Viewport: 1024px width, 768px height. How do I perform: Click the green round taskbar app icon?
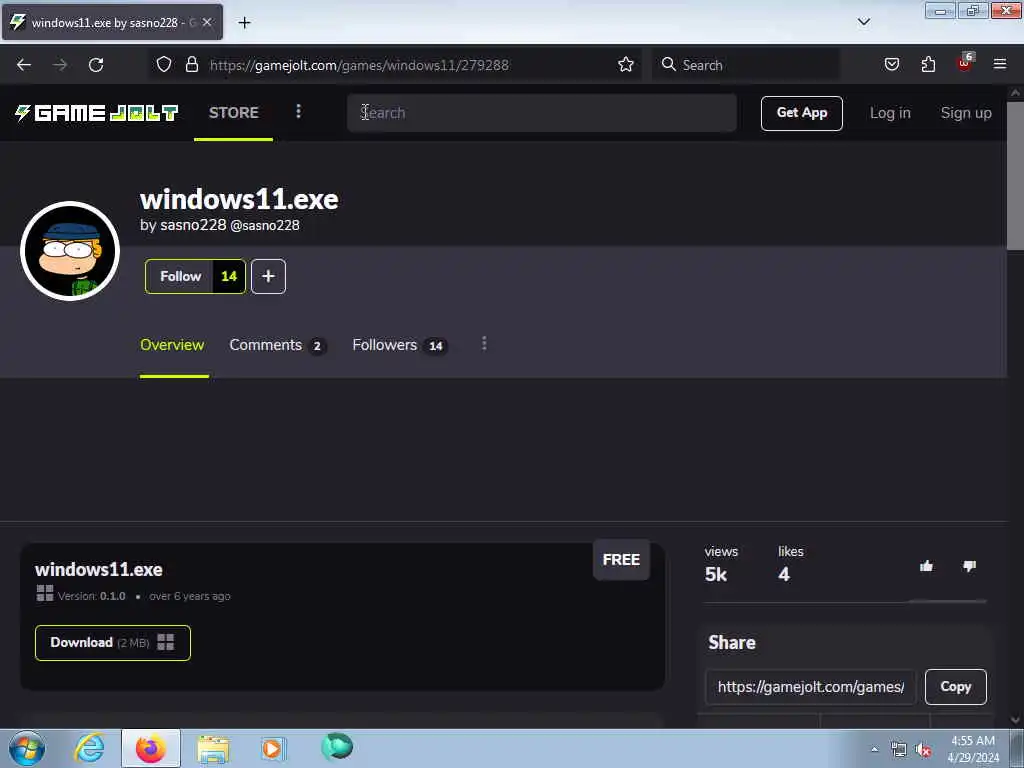tap(338, 747)
